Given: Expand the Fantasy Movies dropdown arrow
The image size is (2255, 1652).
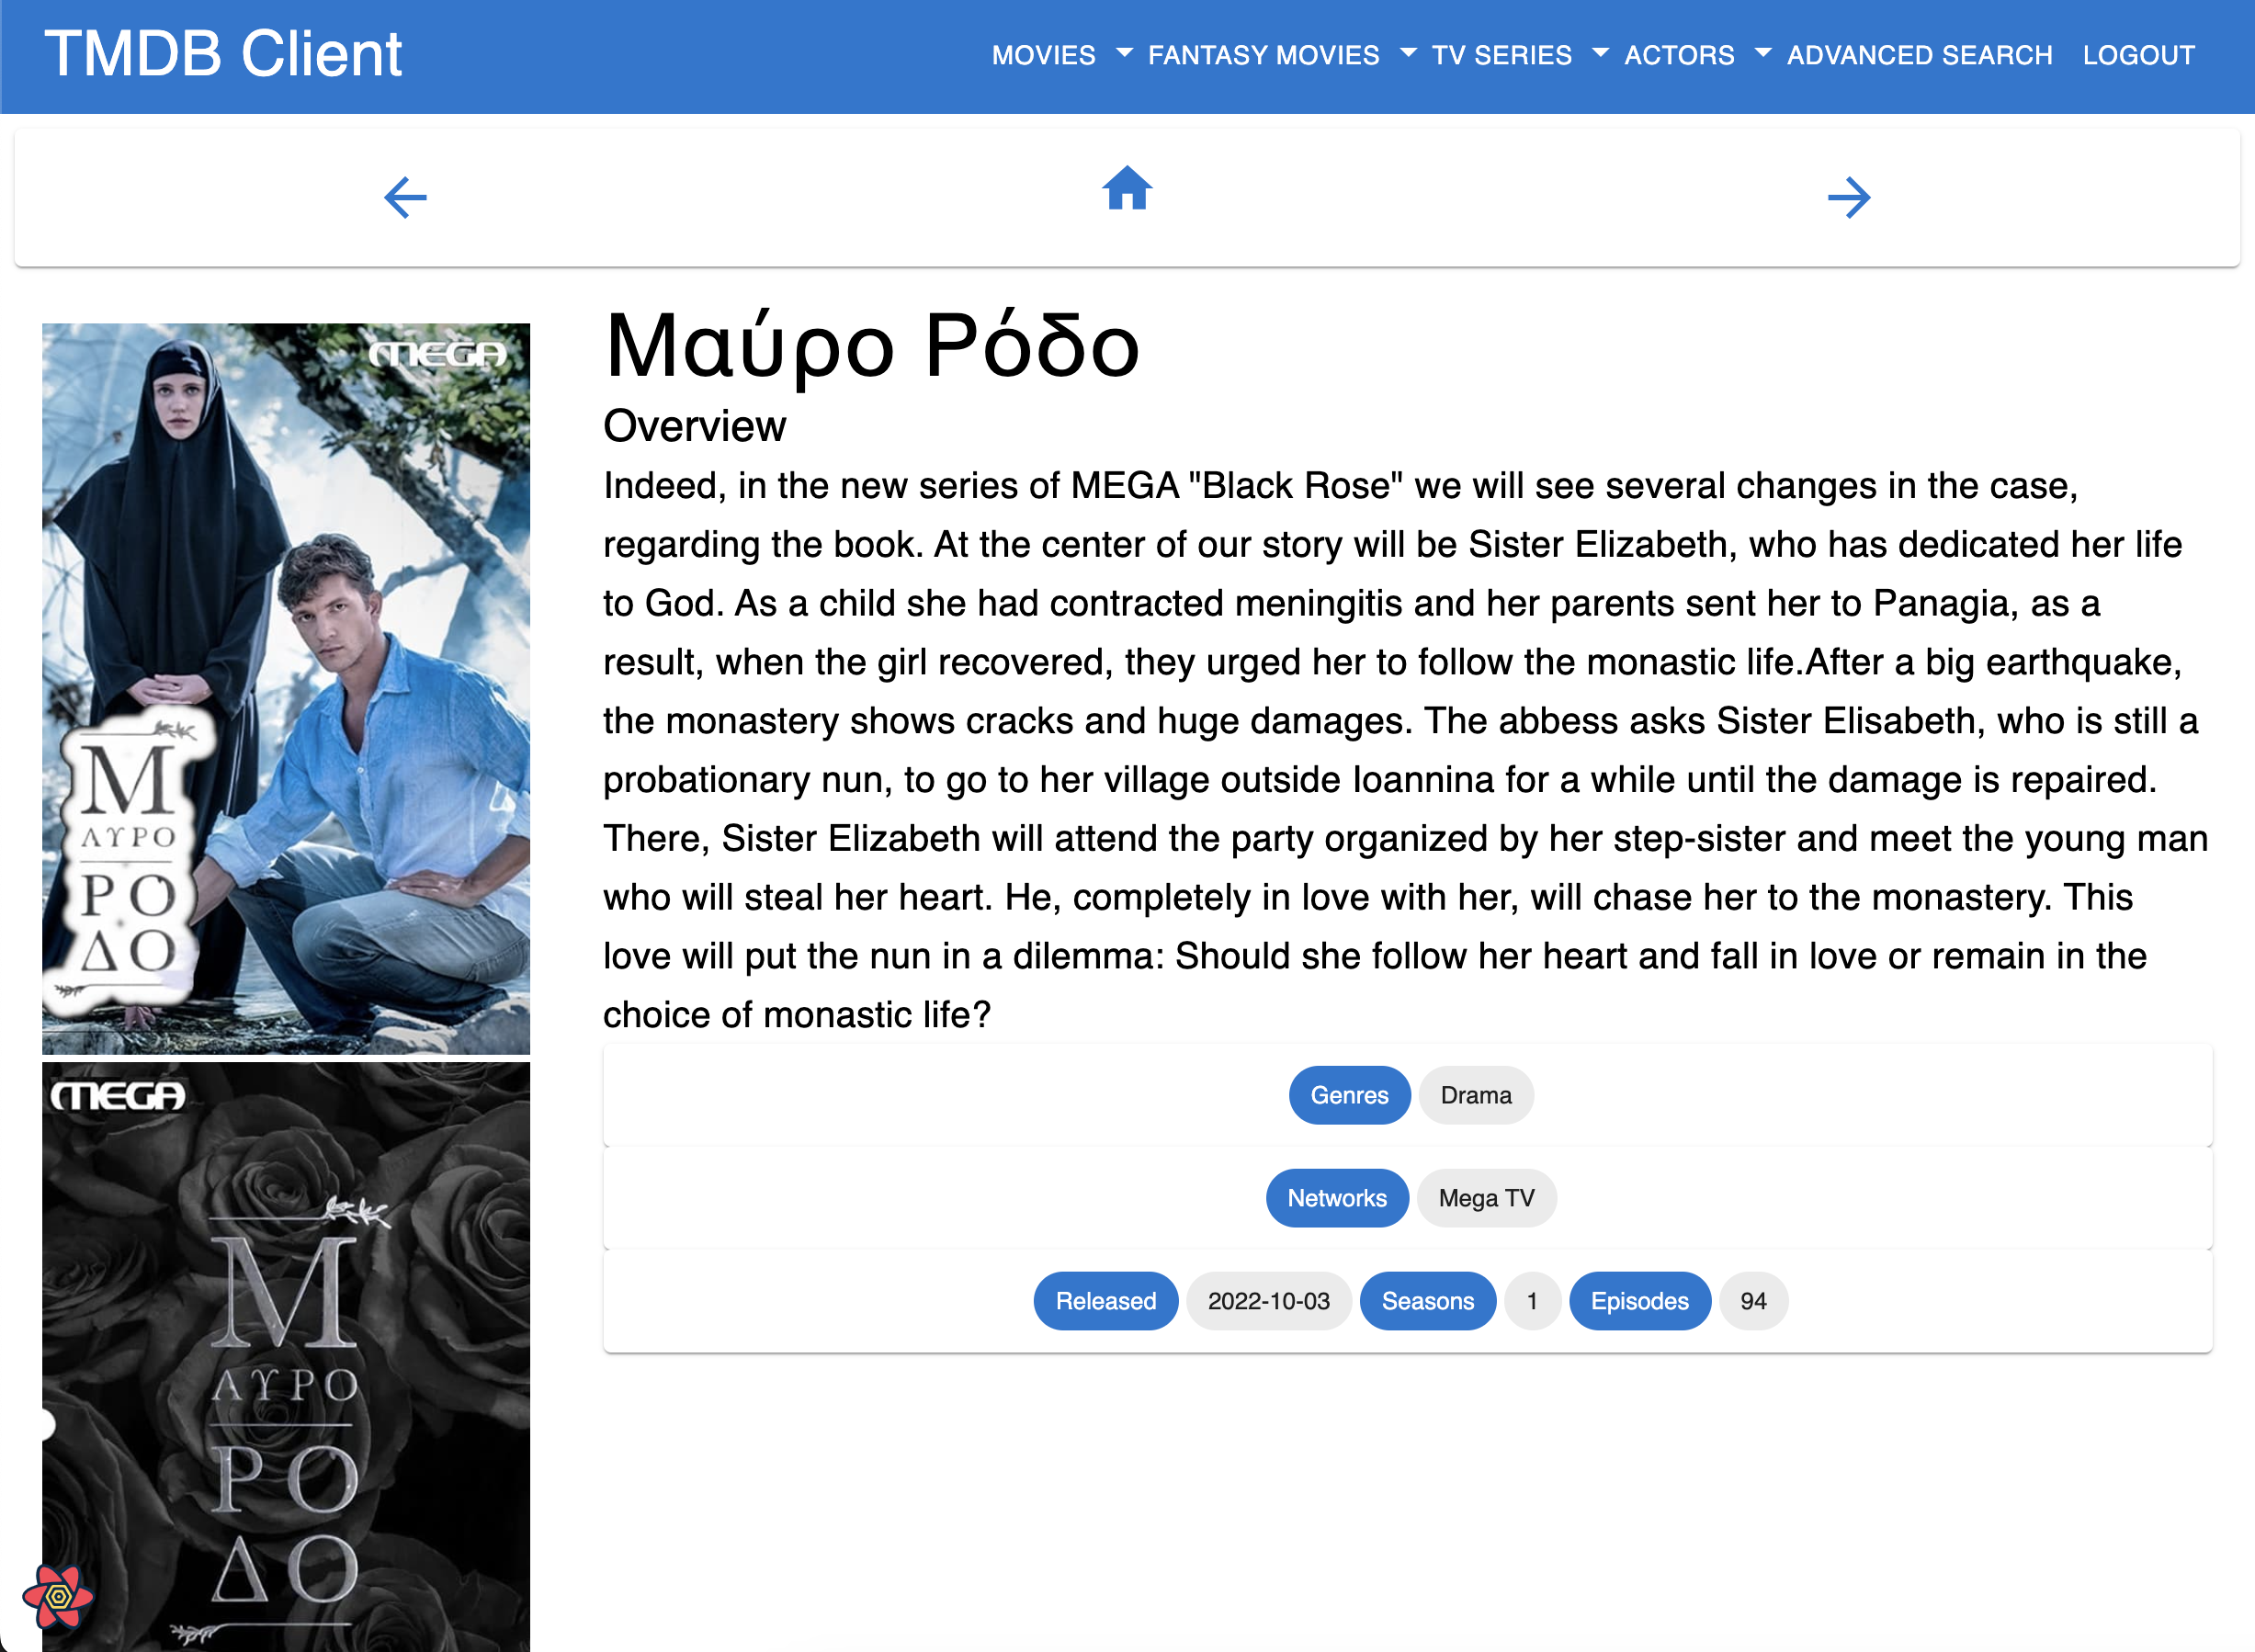Looking at the screenshot, I should [1408, 53].
